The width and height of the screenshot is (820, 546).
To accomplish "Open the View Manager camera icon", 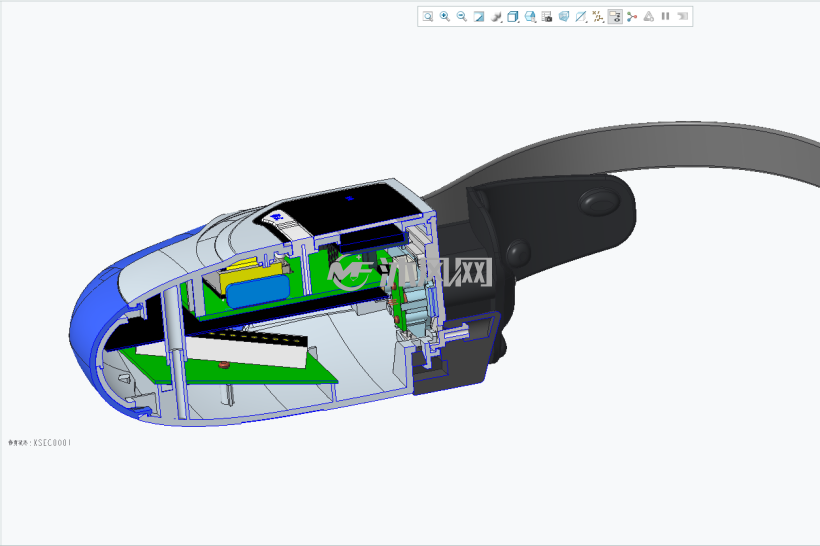I will tap(547, 17).
